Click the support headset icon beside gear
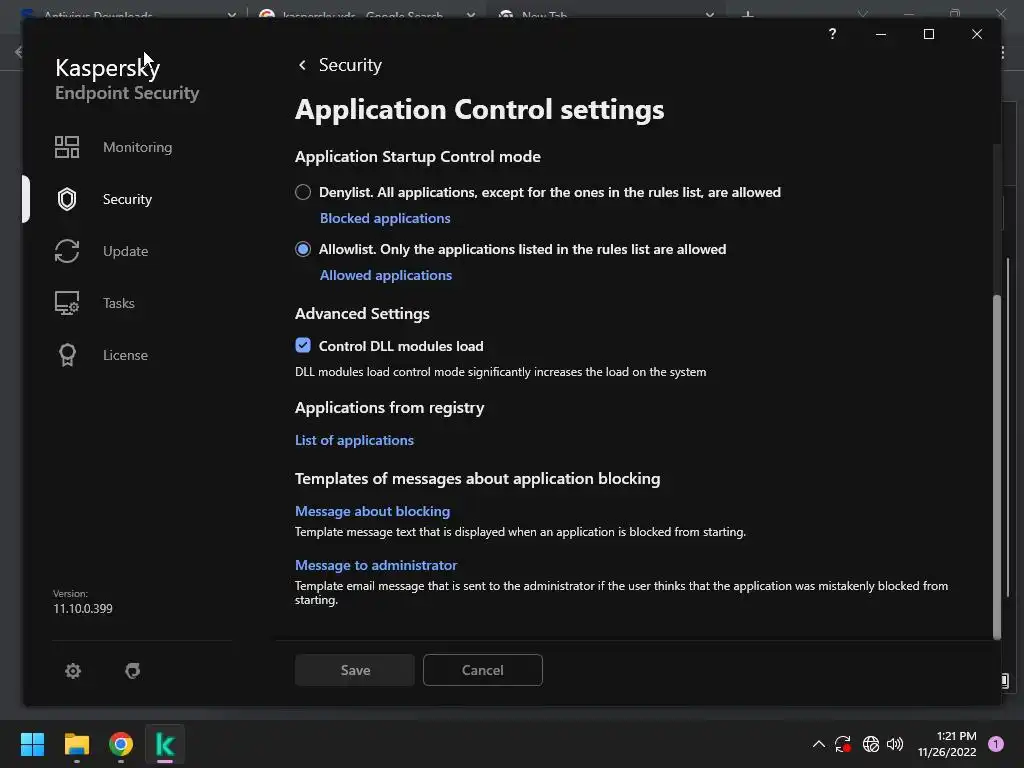This screenshot has height=768, width=1024. 133,671
